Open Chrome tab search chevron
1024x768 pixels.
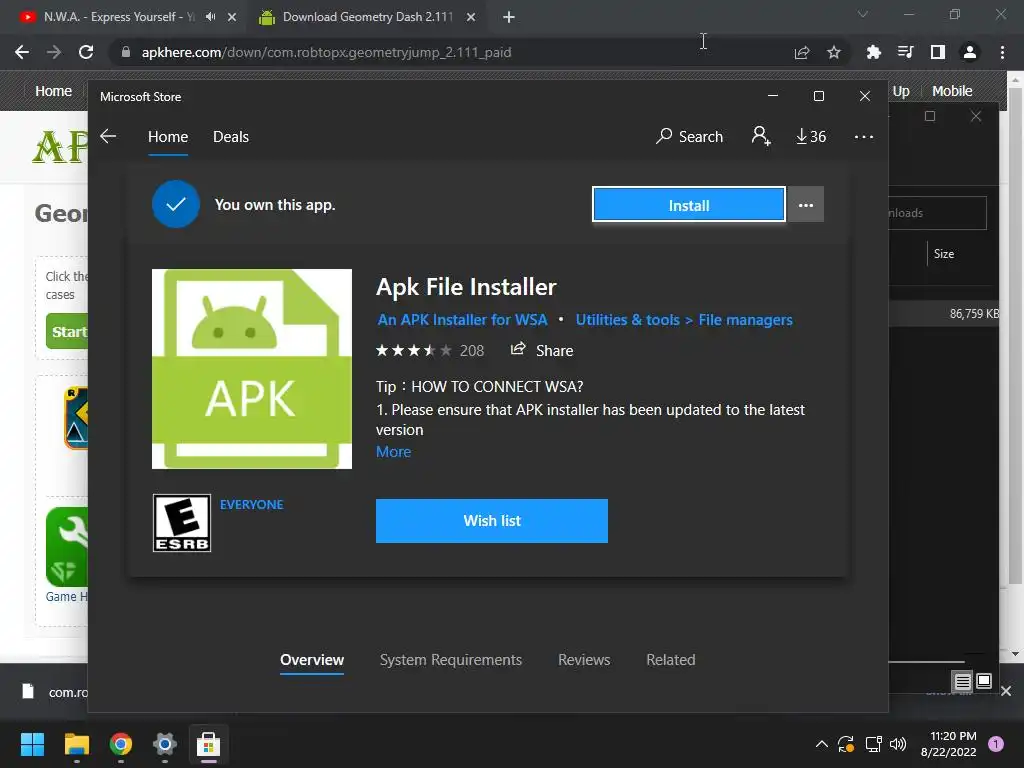tap(863, 14)
